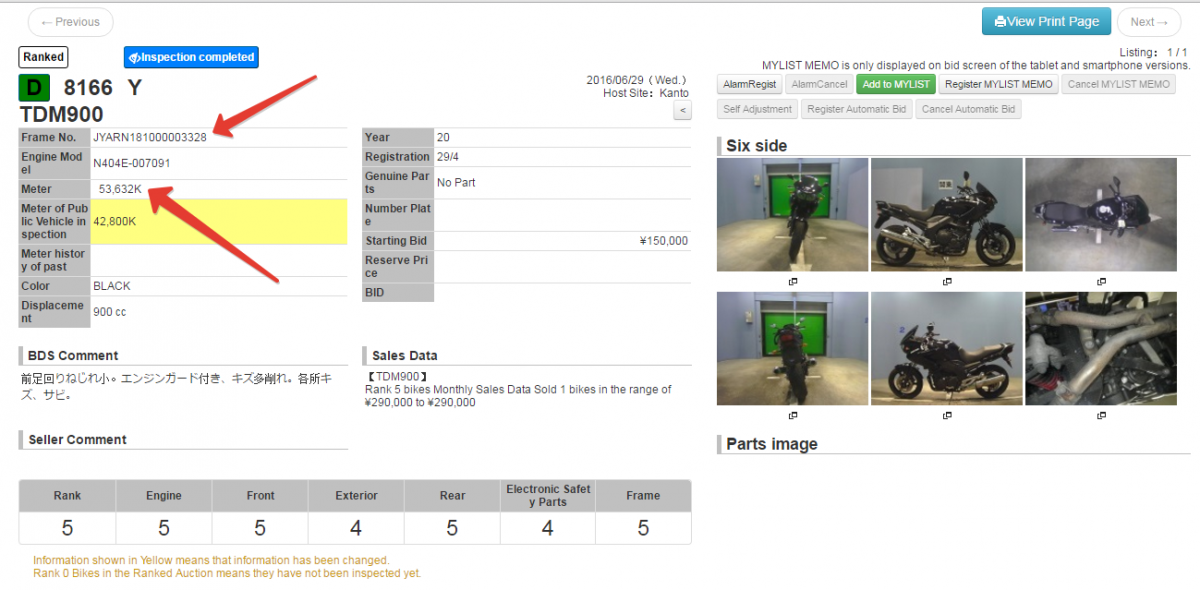This screenshot has width=1200, height=590.
Task: Add this bike to MYLIST
Action: tap(896, 84)
